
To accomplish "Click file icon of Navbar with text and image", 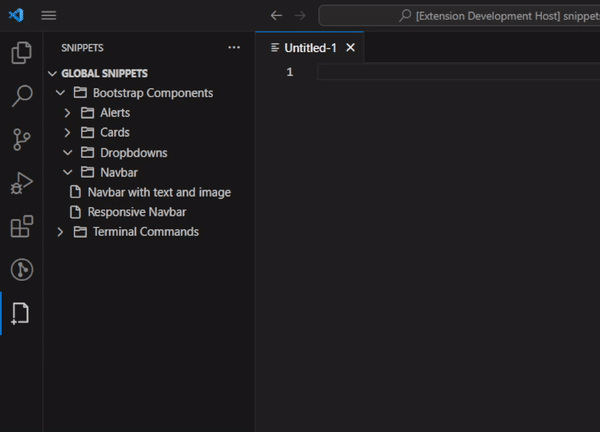I will [x=75, y=192].
